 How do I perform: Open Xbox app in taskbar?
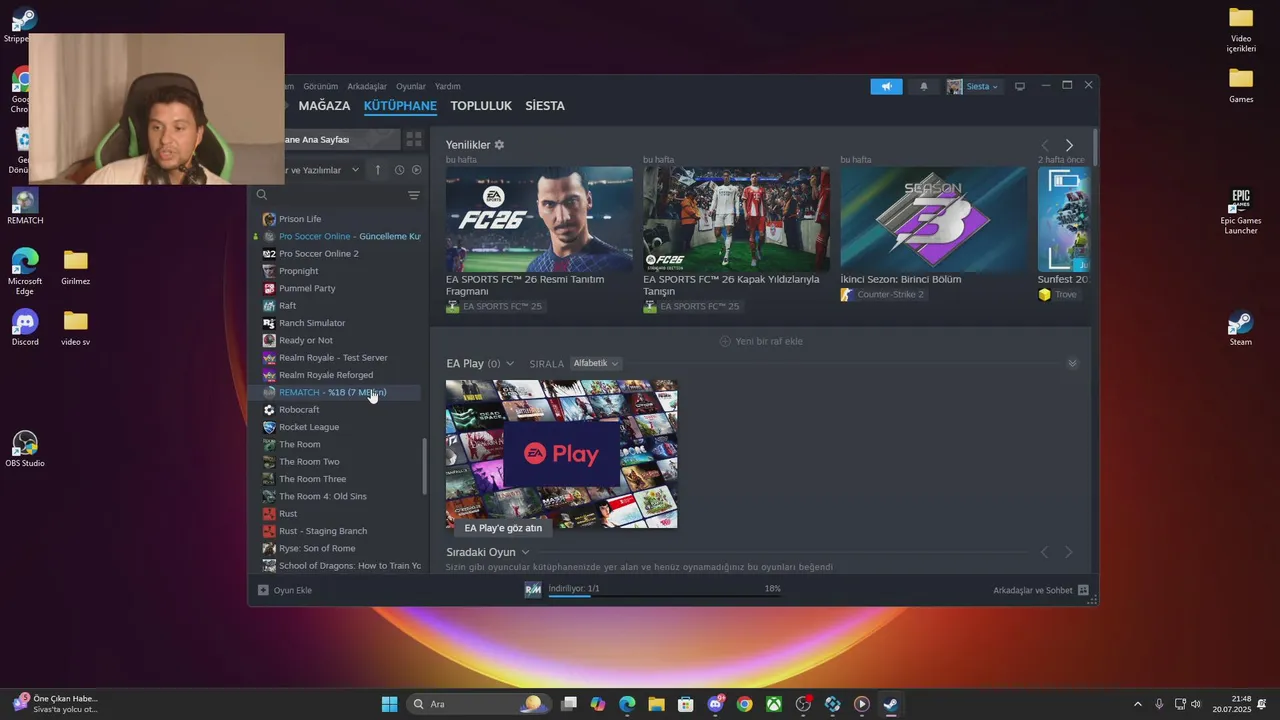(774, 704)
